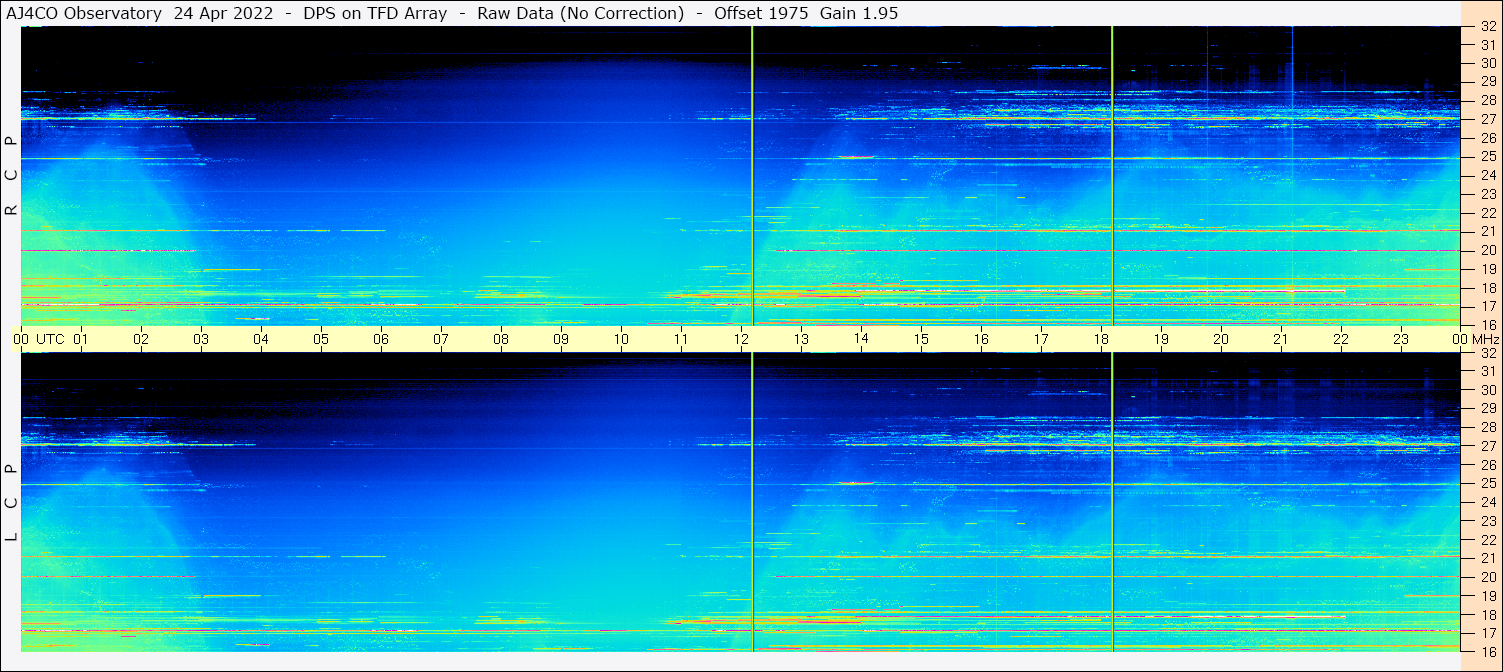1503x672 pixels.
Task: Click green marker line after 18 UTC in LCP panel
Action: [x=1112, y=502]
